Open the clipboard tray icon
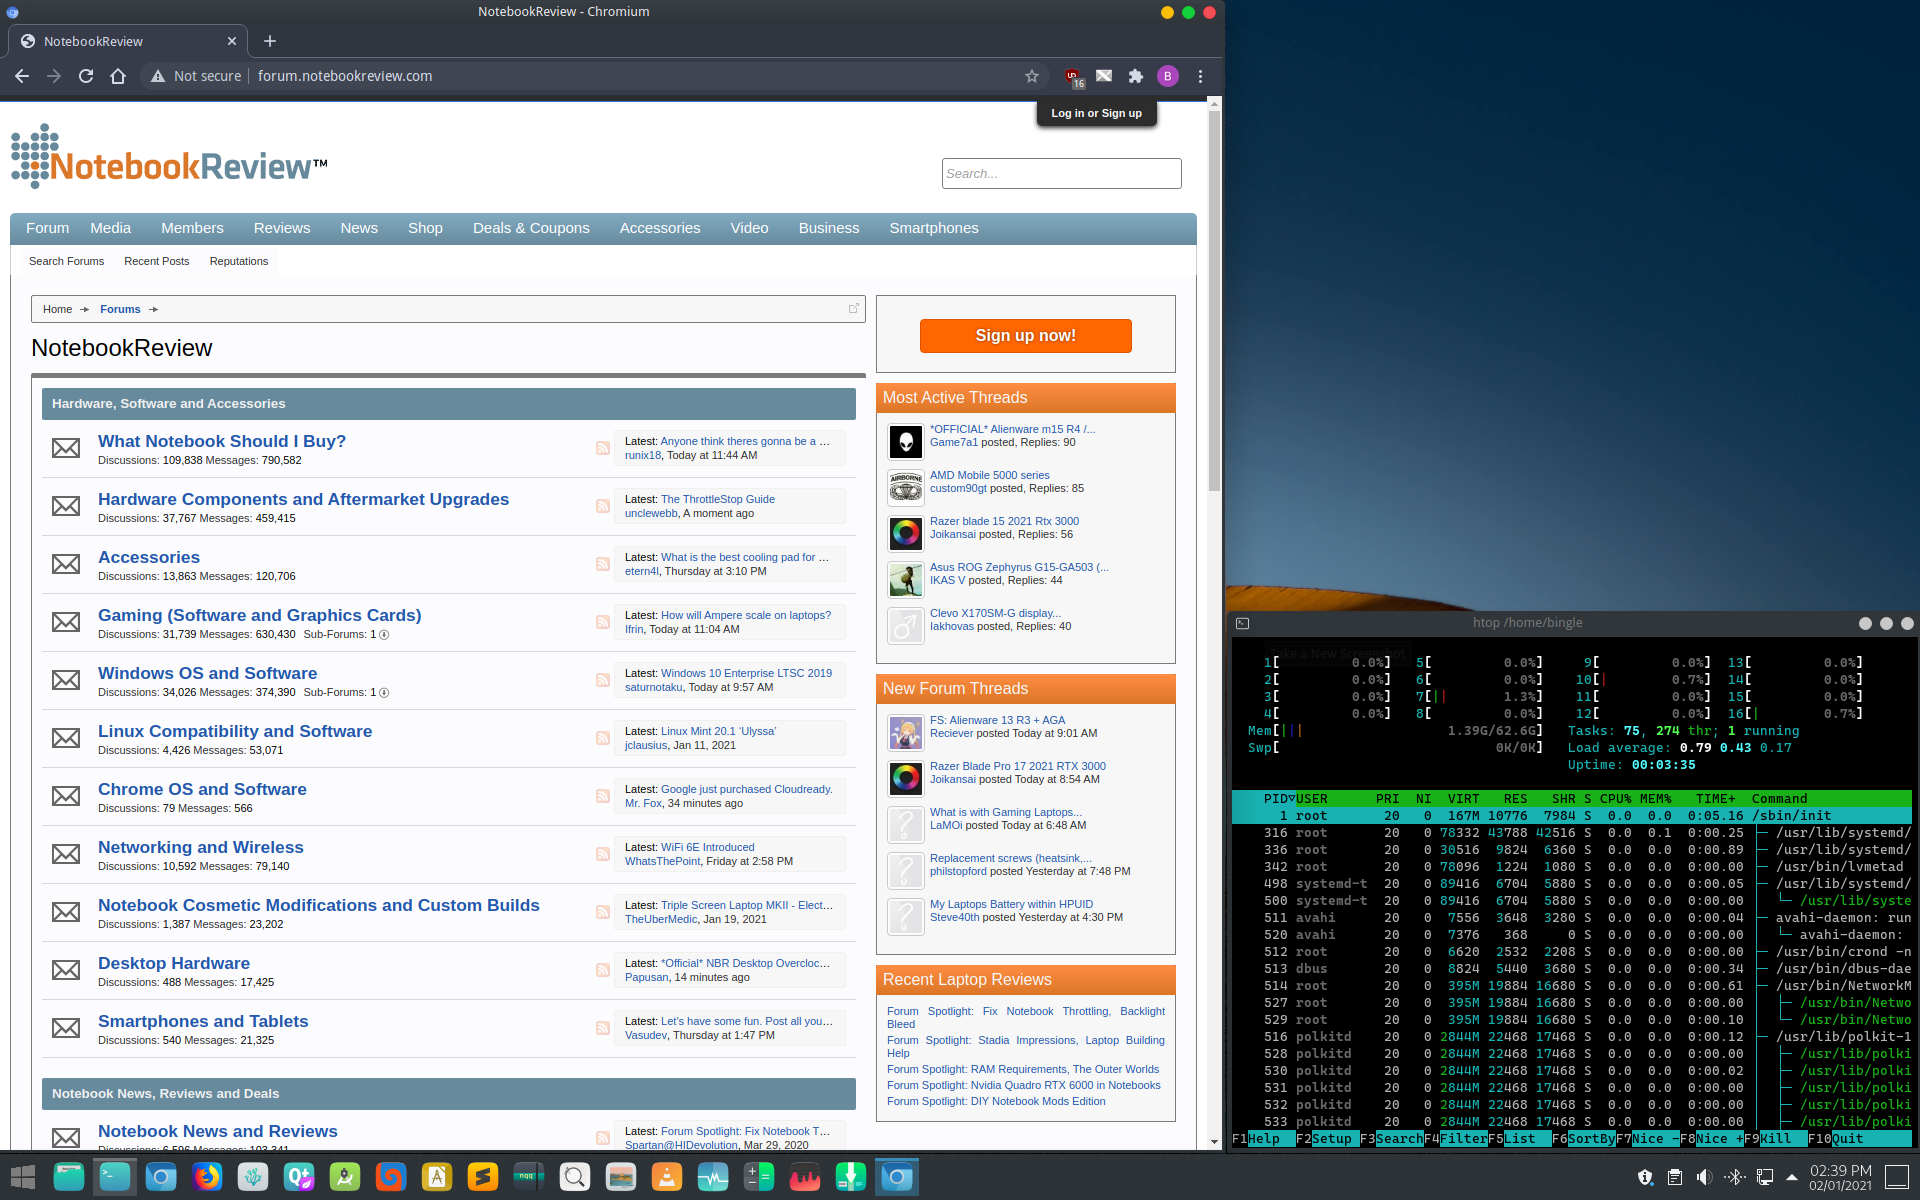Image resolution: width=1920 pixels, height=1200 pixels. pos(1674,1177)
